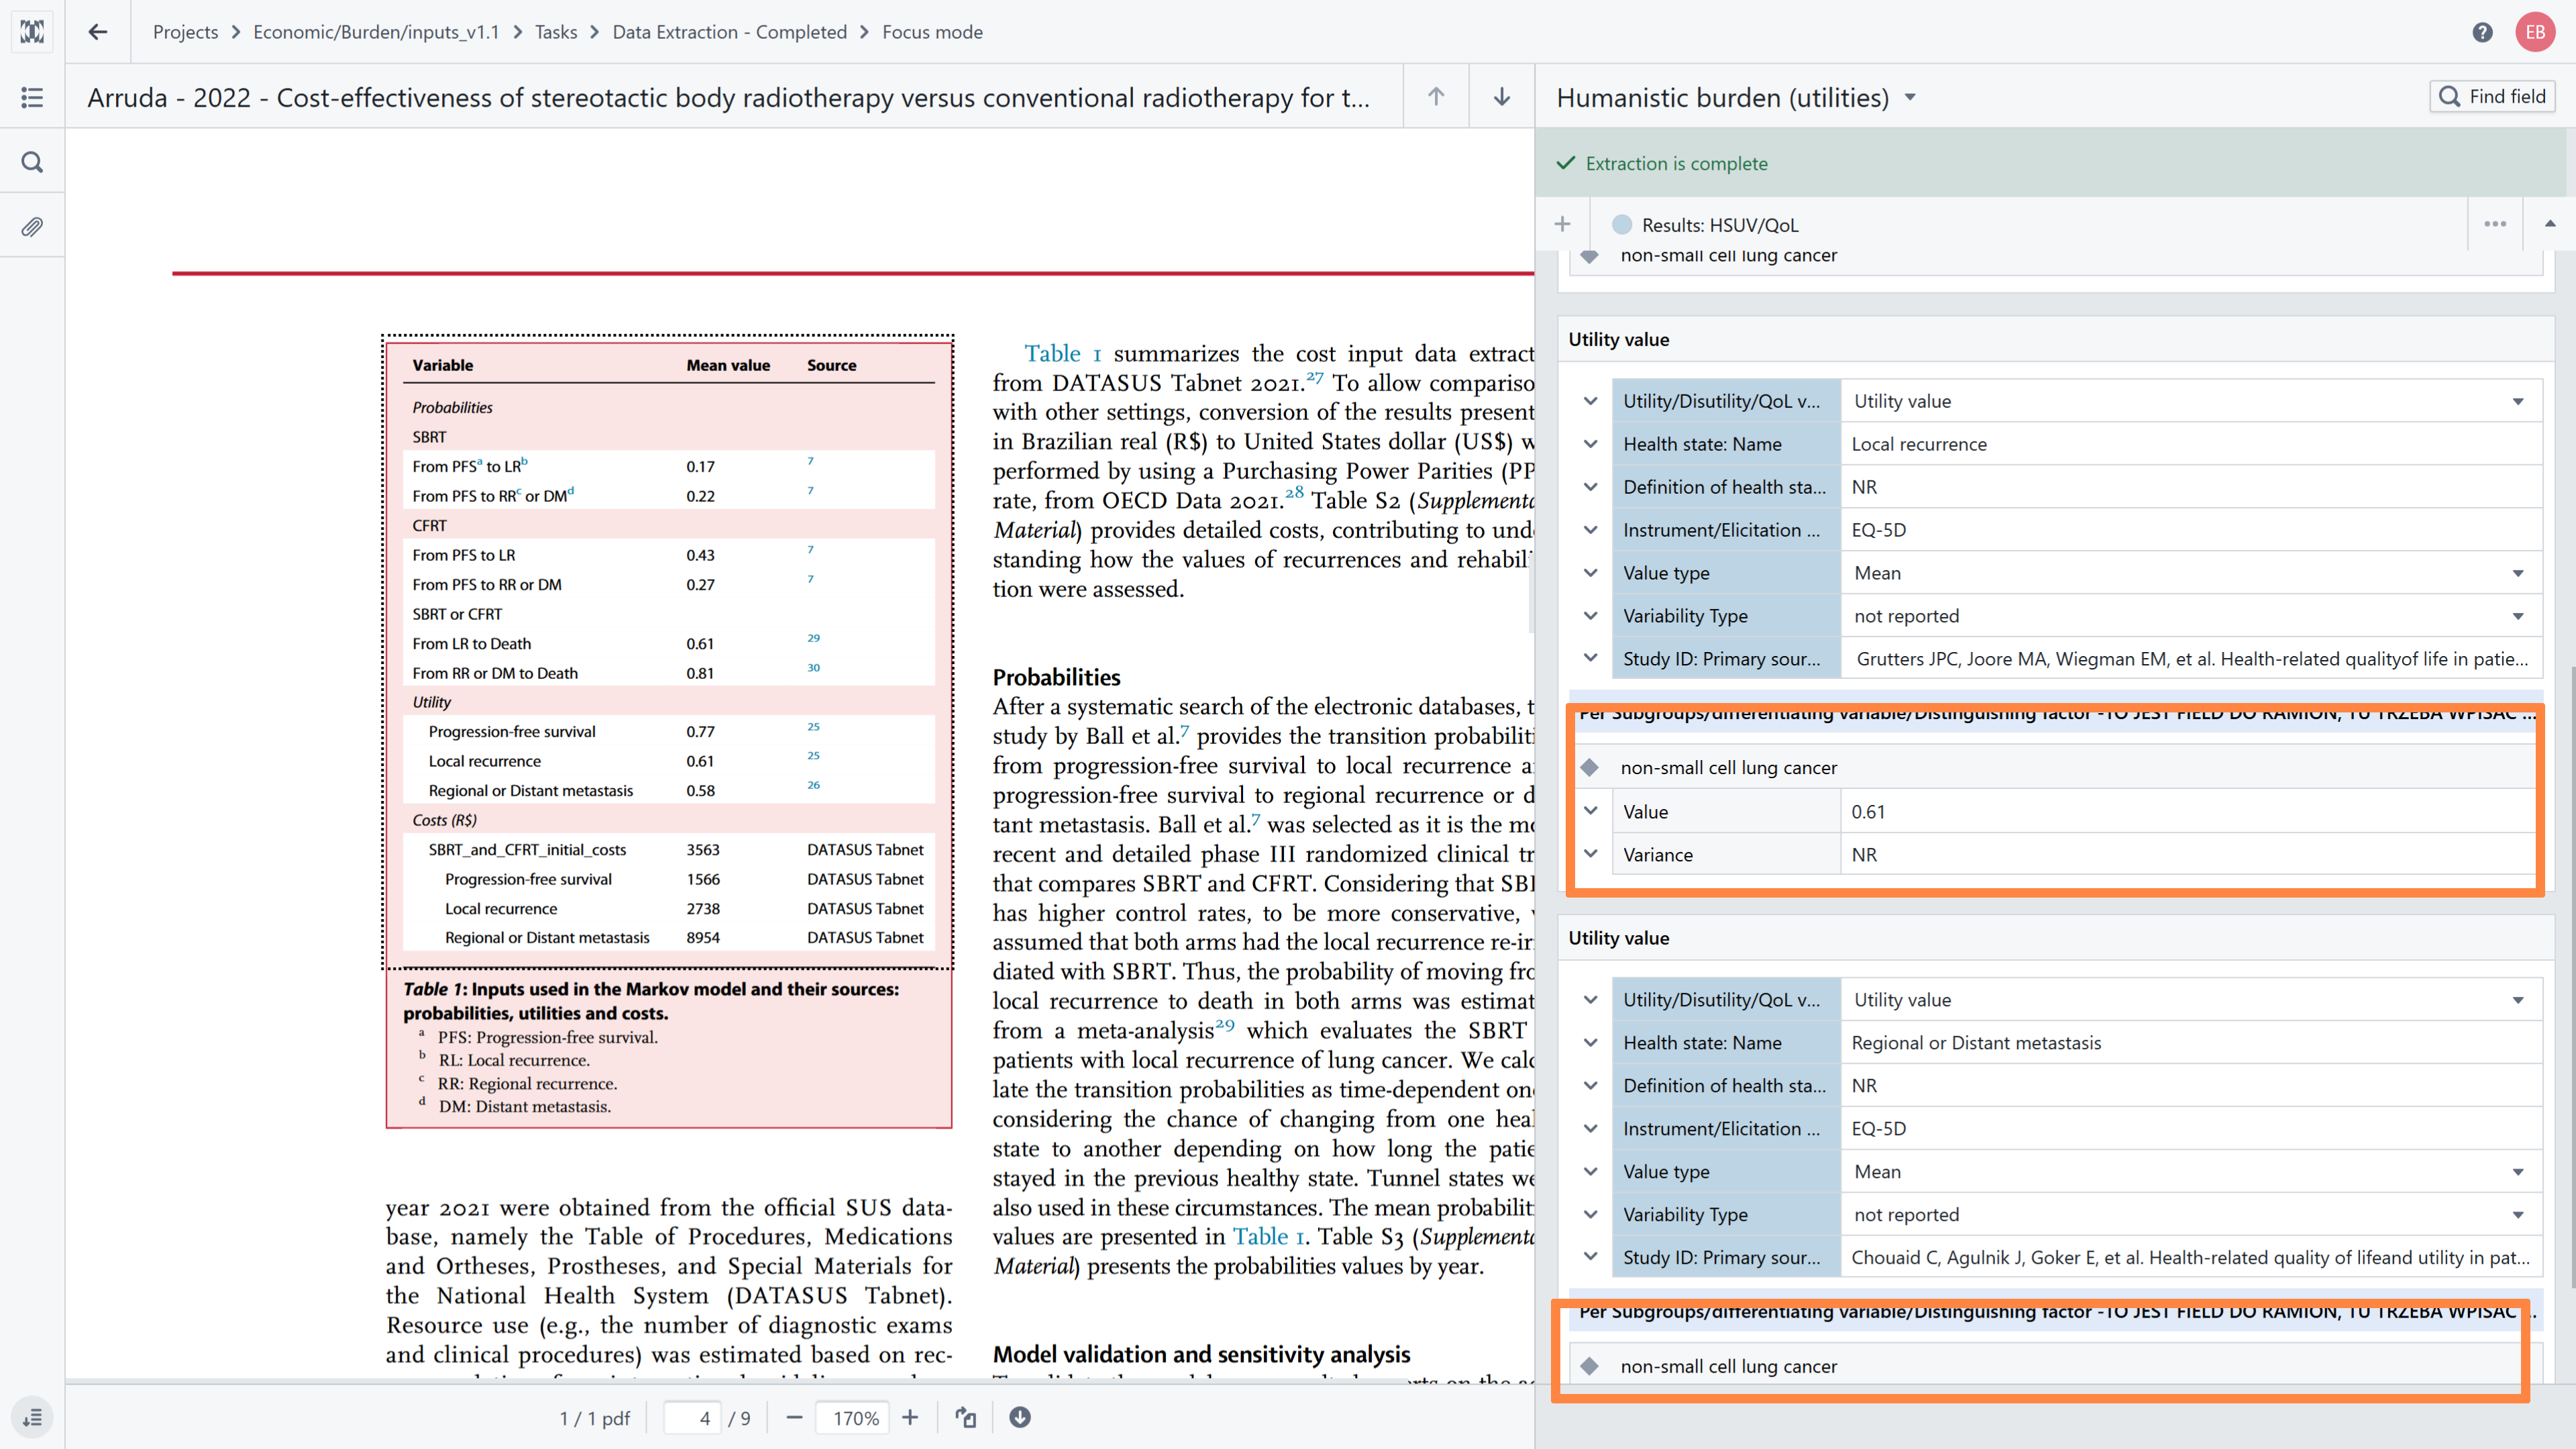Edit the Variance field containing NR
Image resolution: width=2576 pixels, height=1449 pixels.
[2191, 854]
